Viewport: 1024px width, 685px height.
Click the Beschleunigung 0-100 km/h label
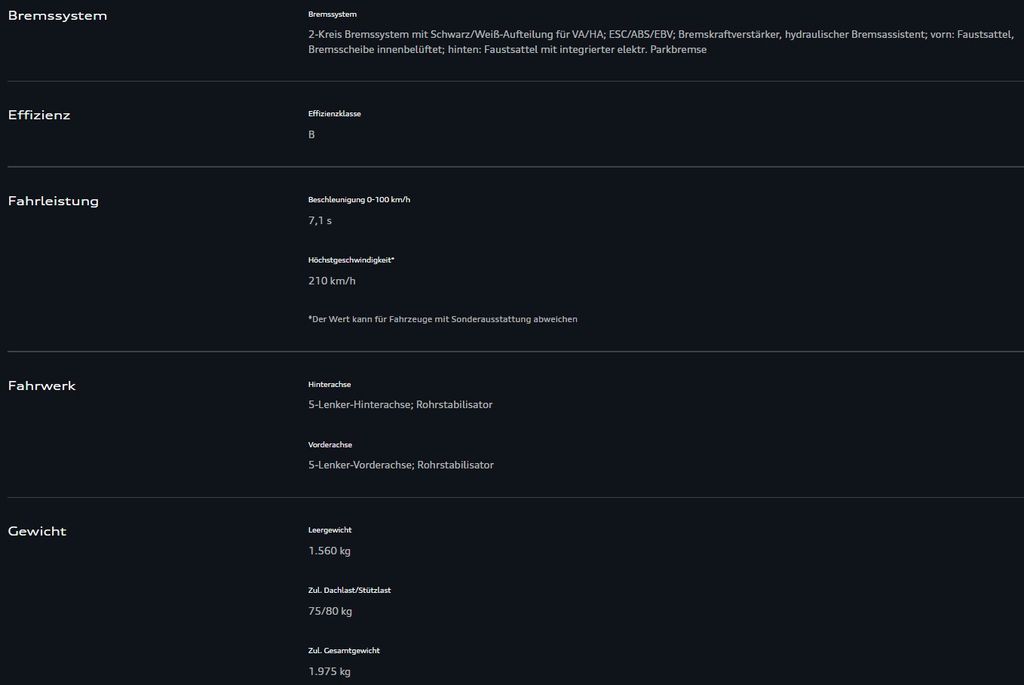pos(359,200)
